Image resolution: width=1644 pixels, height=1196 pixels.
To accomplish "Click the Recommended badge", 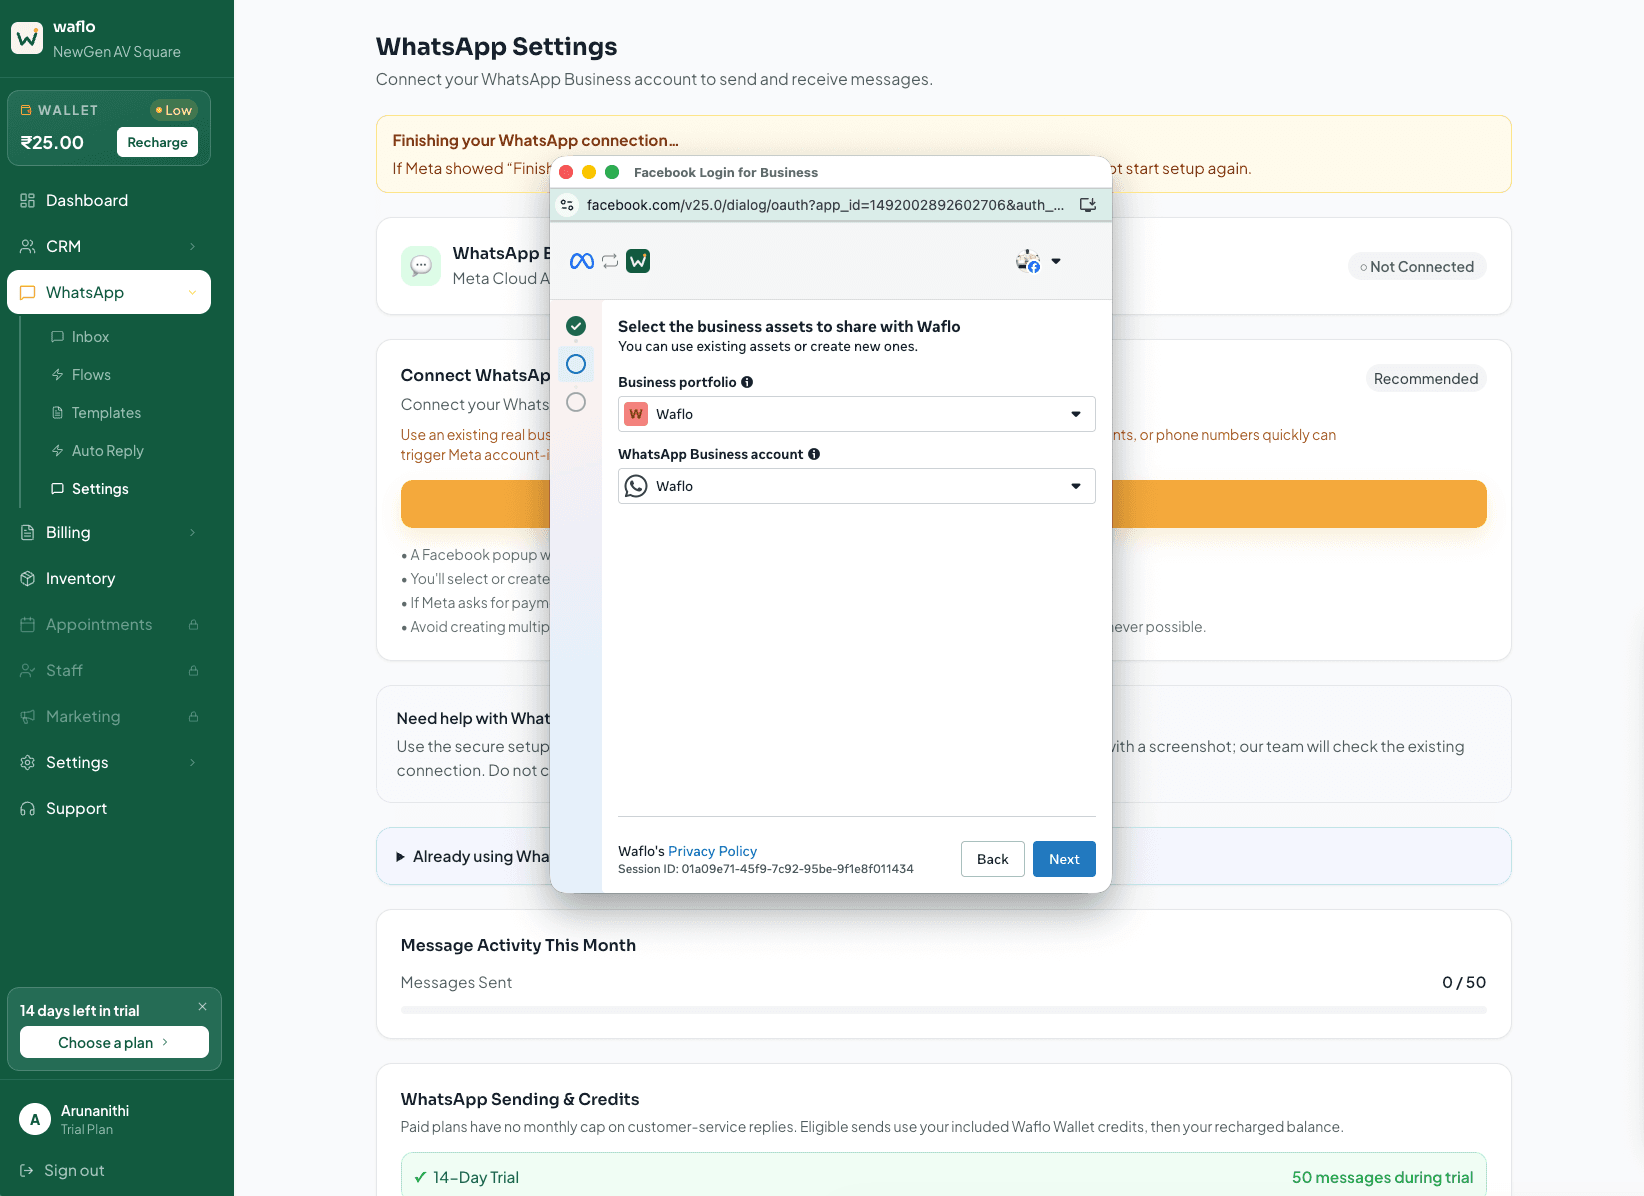I will 1426,379.
